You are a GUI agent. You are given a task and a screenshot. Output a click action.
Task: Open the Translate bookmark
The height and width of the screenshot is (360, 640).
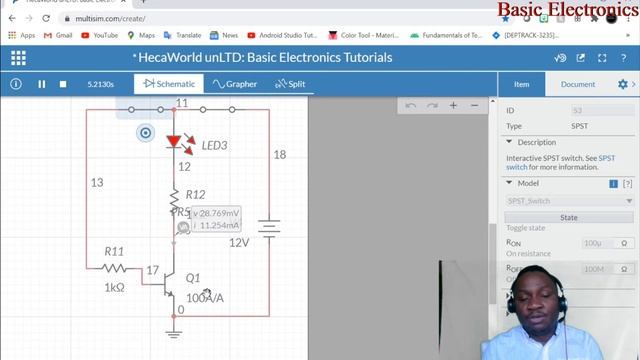[x=182, y=36]
